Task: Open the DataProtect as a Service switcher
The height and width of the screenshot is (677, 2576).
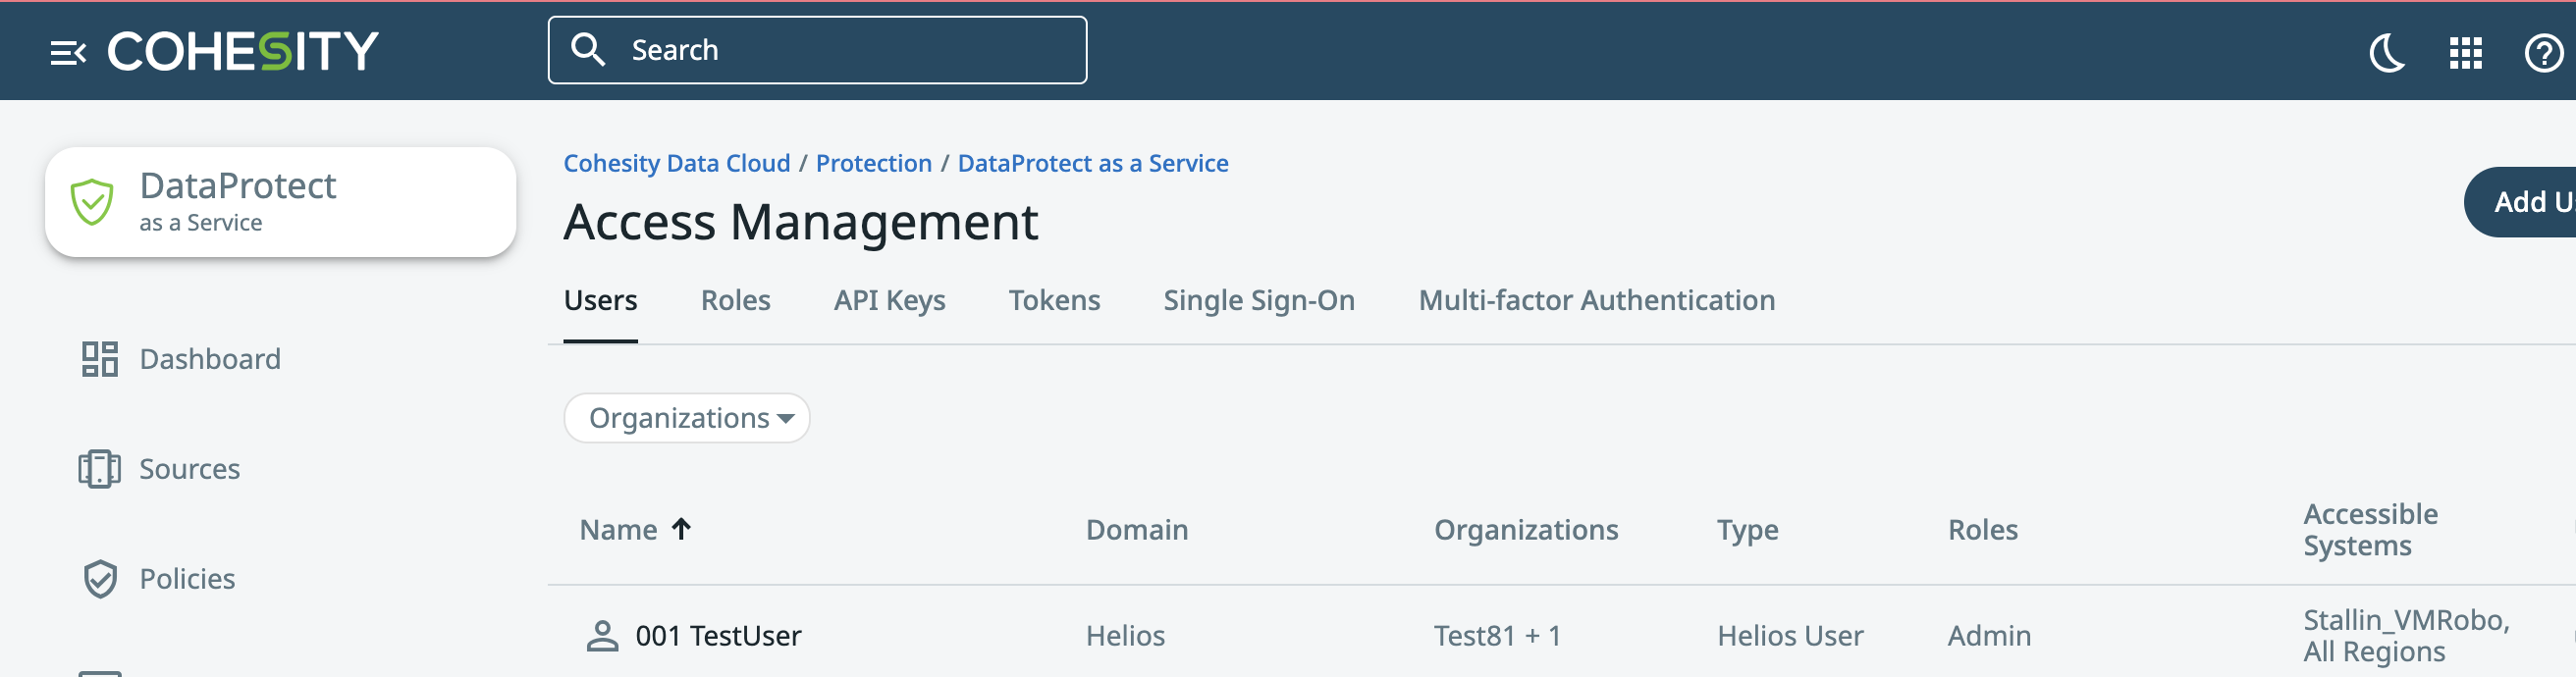Action: 280,202
